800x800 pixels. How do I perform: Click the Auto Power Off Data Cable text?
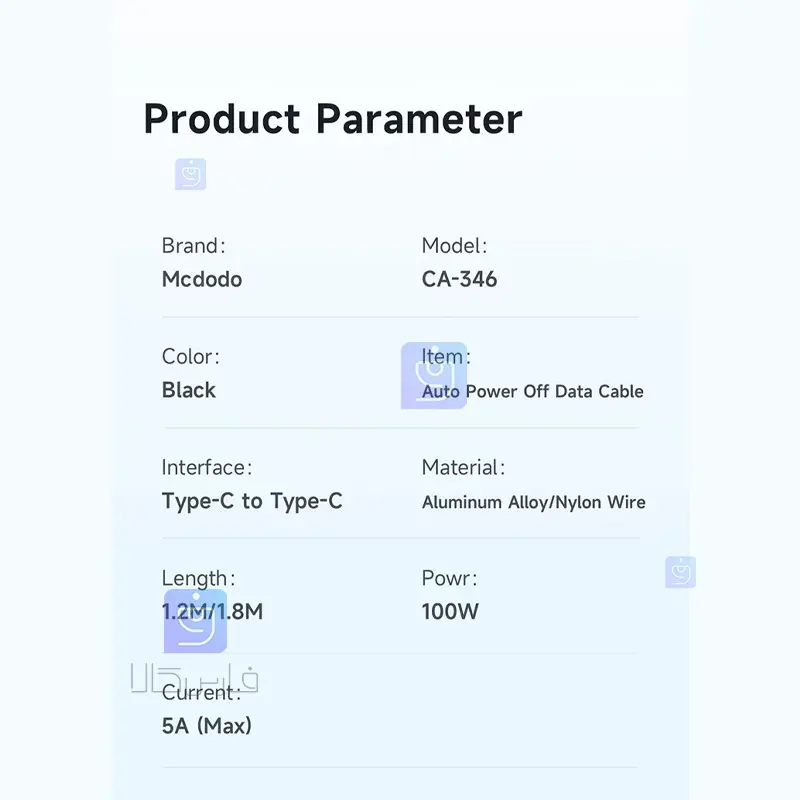tap(532, 391)
